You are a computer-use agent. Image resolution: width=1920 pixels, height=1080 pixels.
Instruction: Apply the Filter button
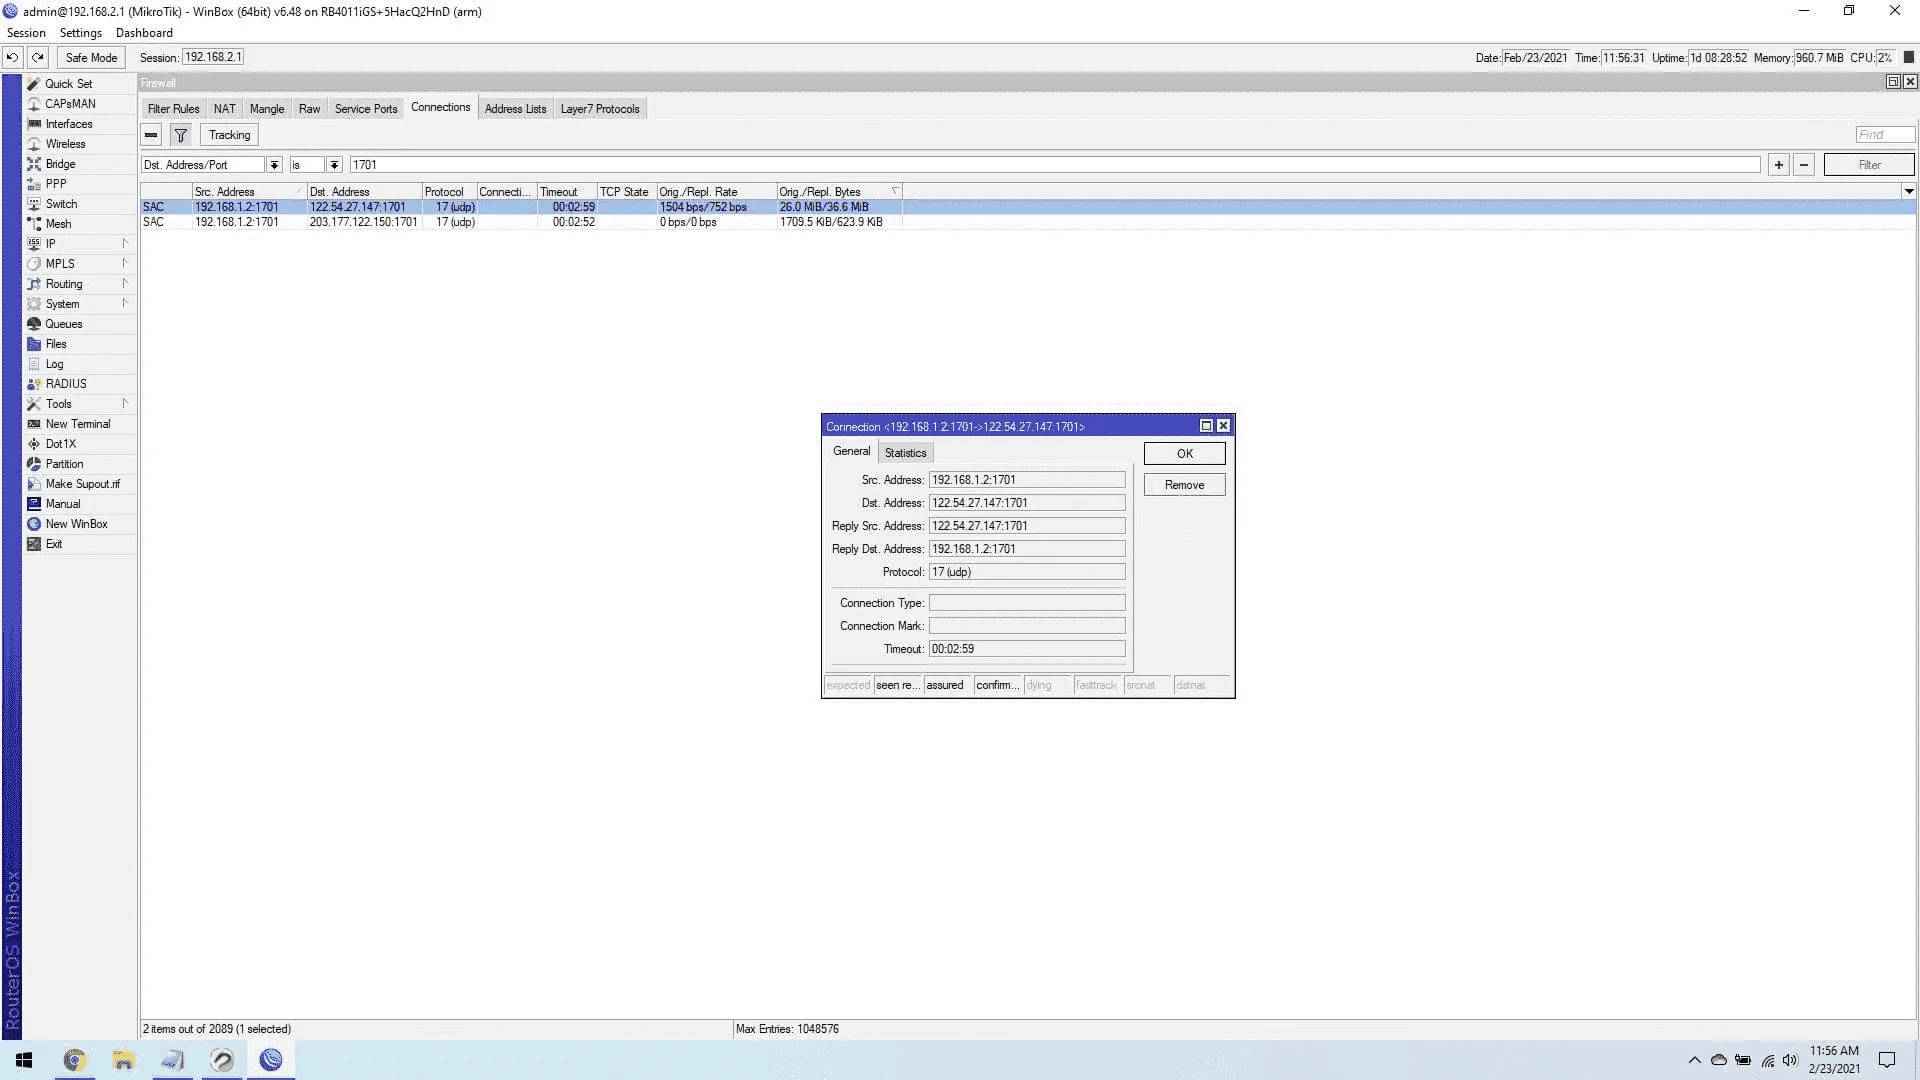tap(1869, 165)
